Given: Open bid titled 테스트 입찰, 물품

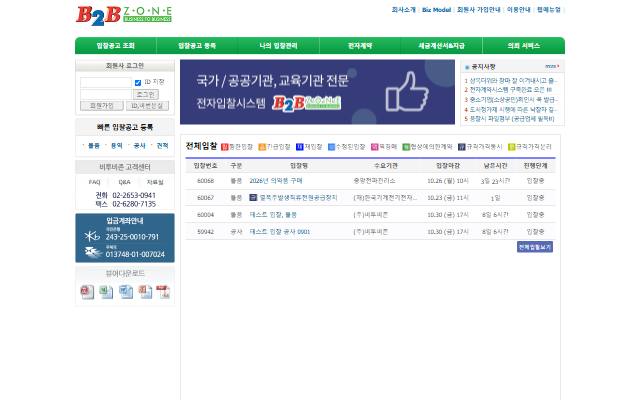Looking at the screenshot, I should (273, 215).
